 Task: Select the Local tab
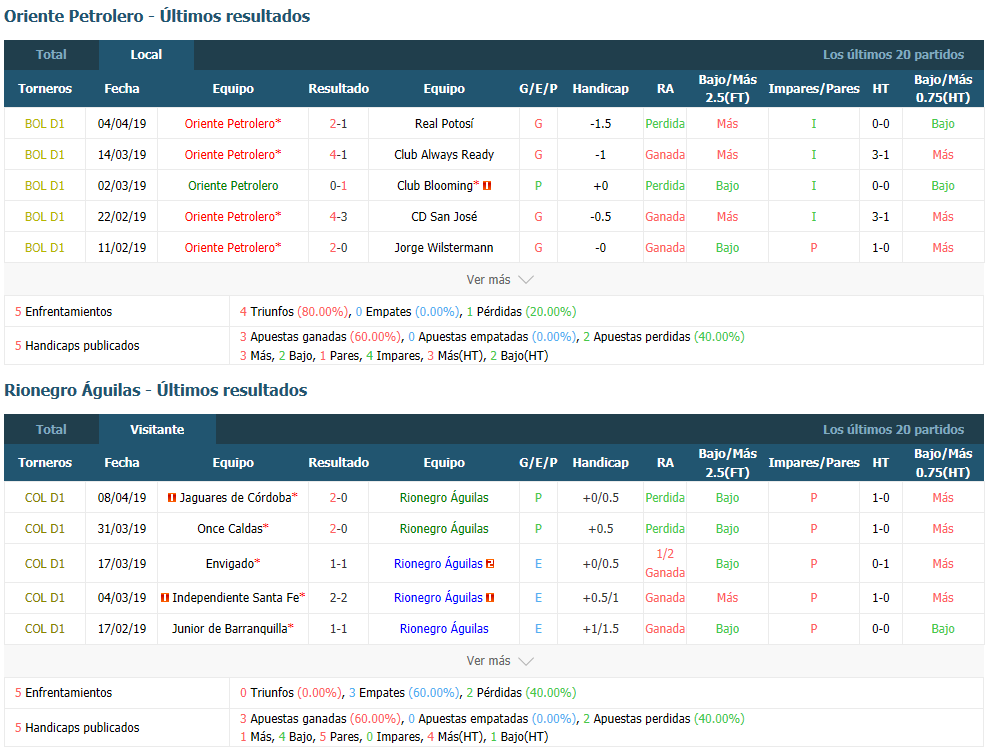pos(146,55)
